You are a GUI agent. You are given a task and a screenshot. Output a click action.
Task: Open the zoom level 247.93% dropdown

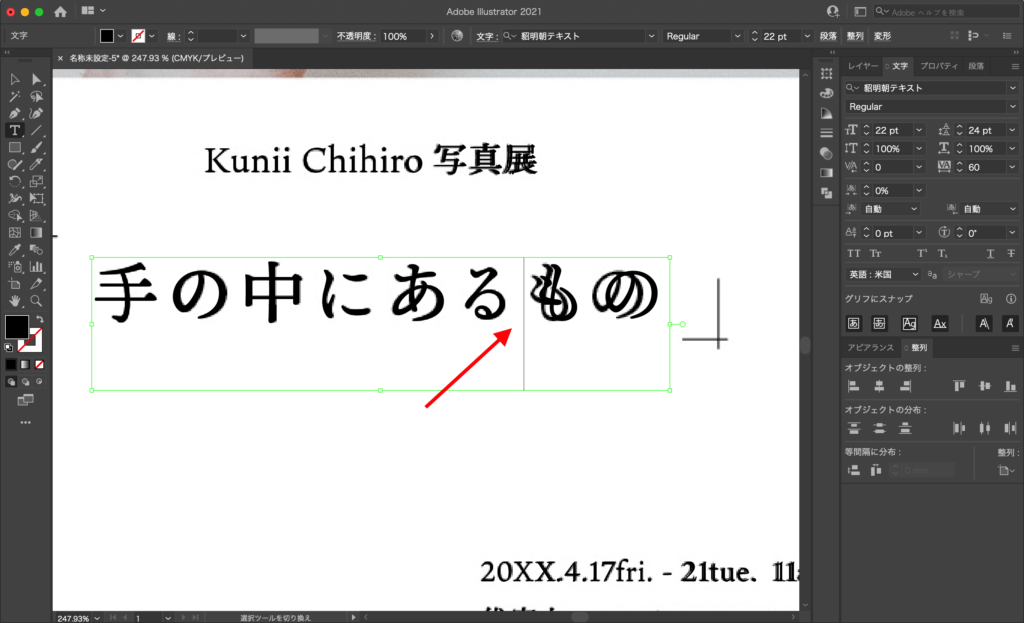point(97,618)
